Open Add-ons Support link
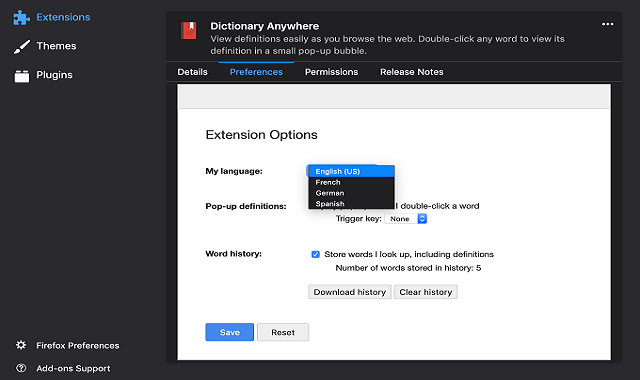This screenshot has width=640, height=380. pyautogui.click(x=73, y=368)
